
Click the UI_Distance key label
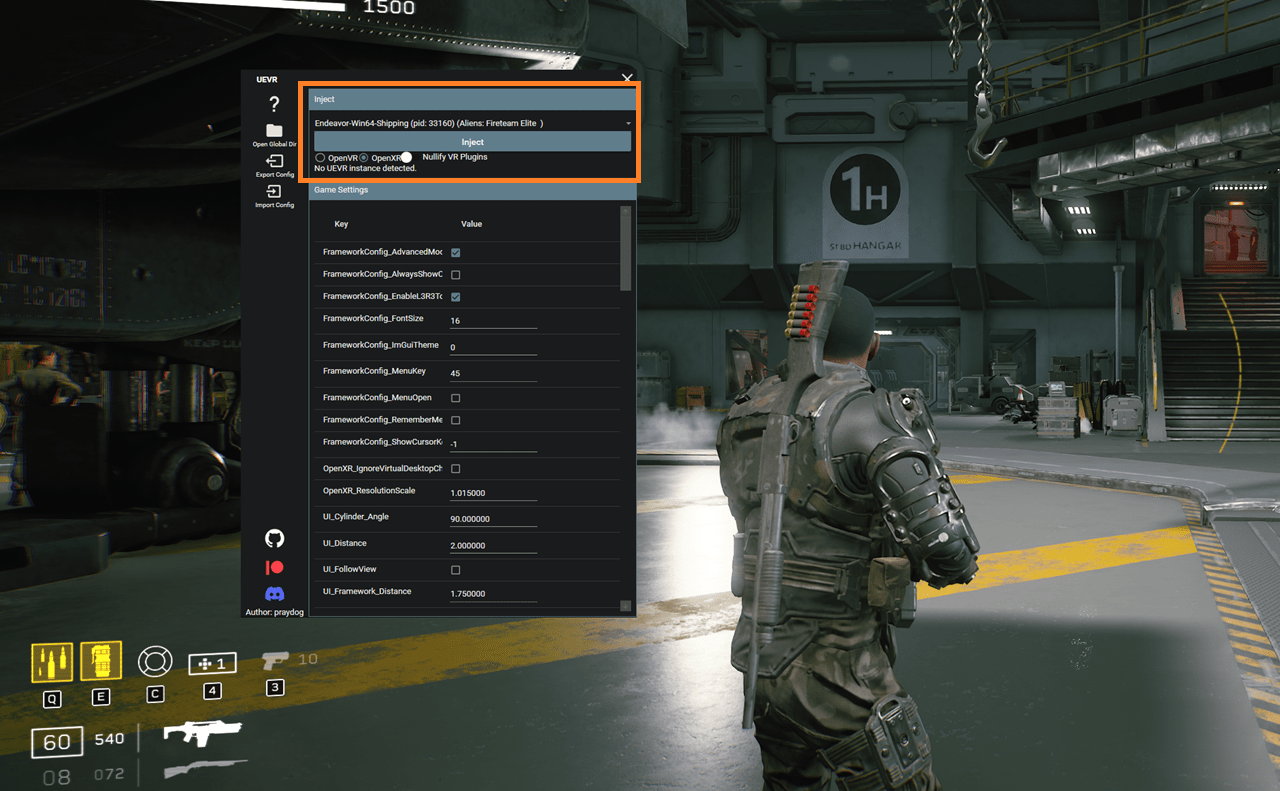click(345, 544)
